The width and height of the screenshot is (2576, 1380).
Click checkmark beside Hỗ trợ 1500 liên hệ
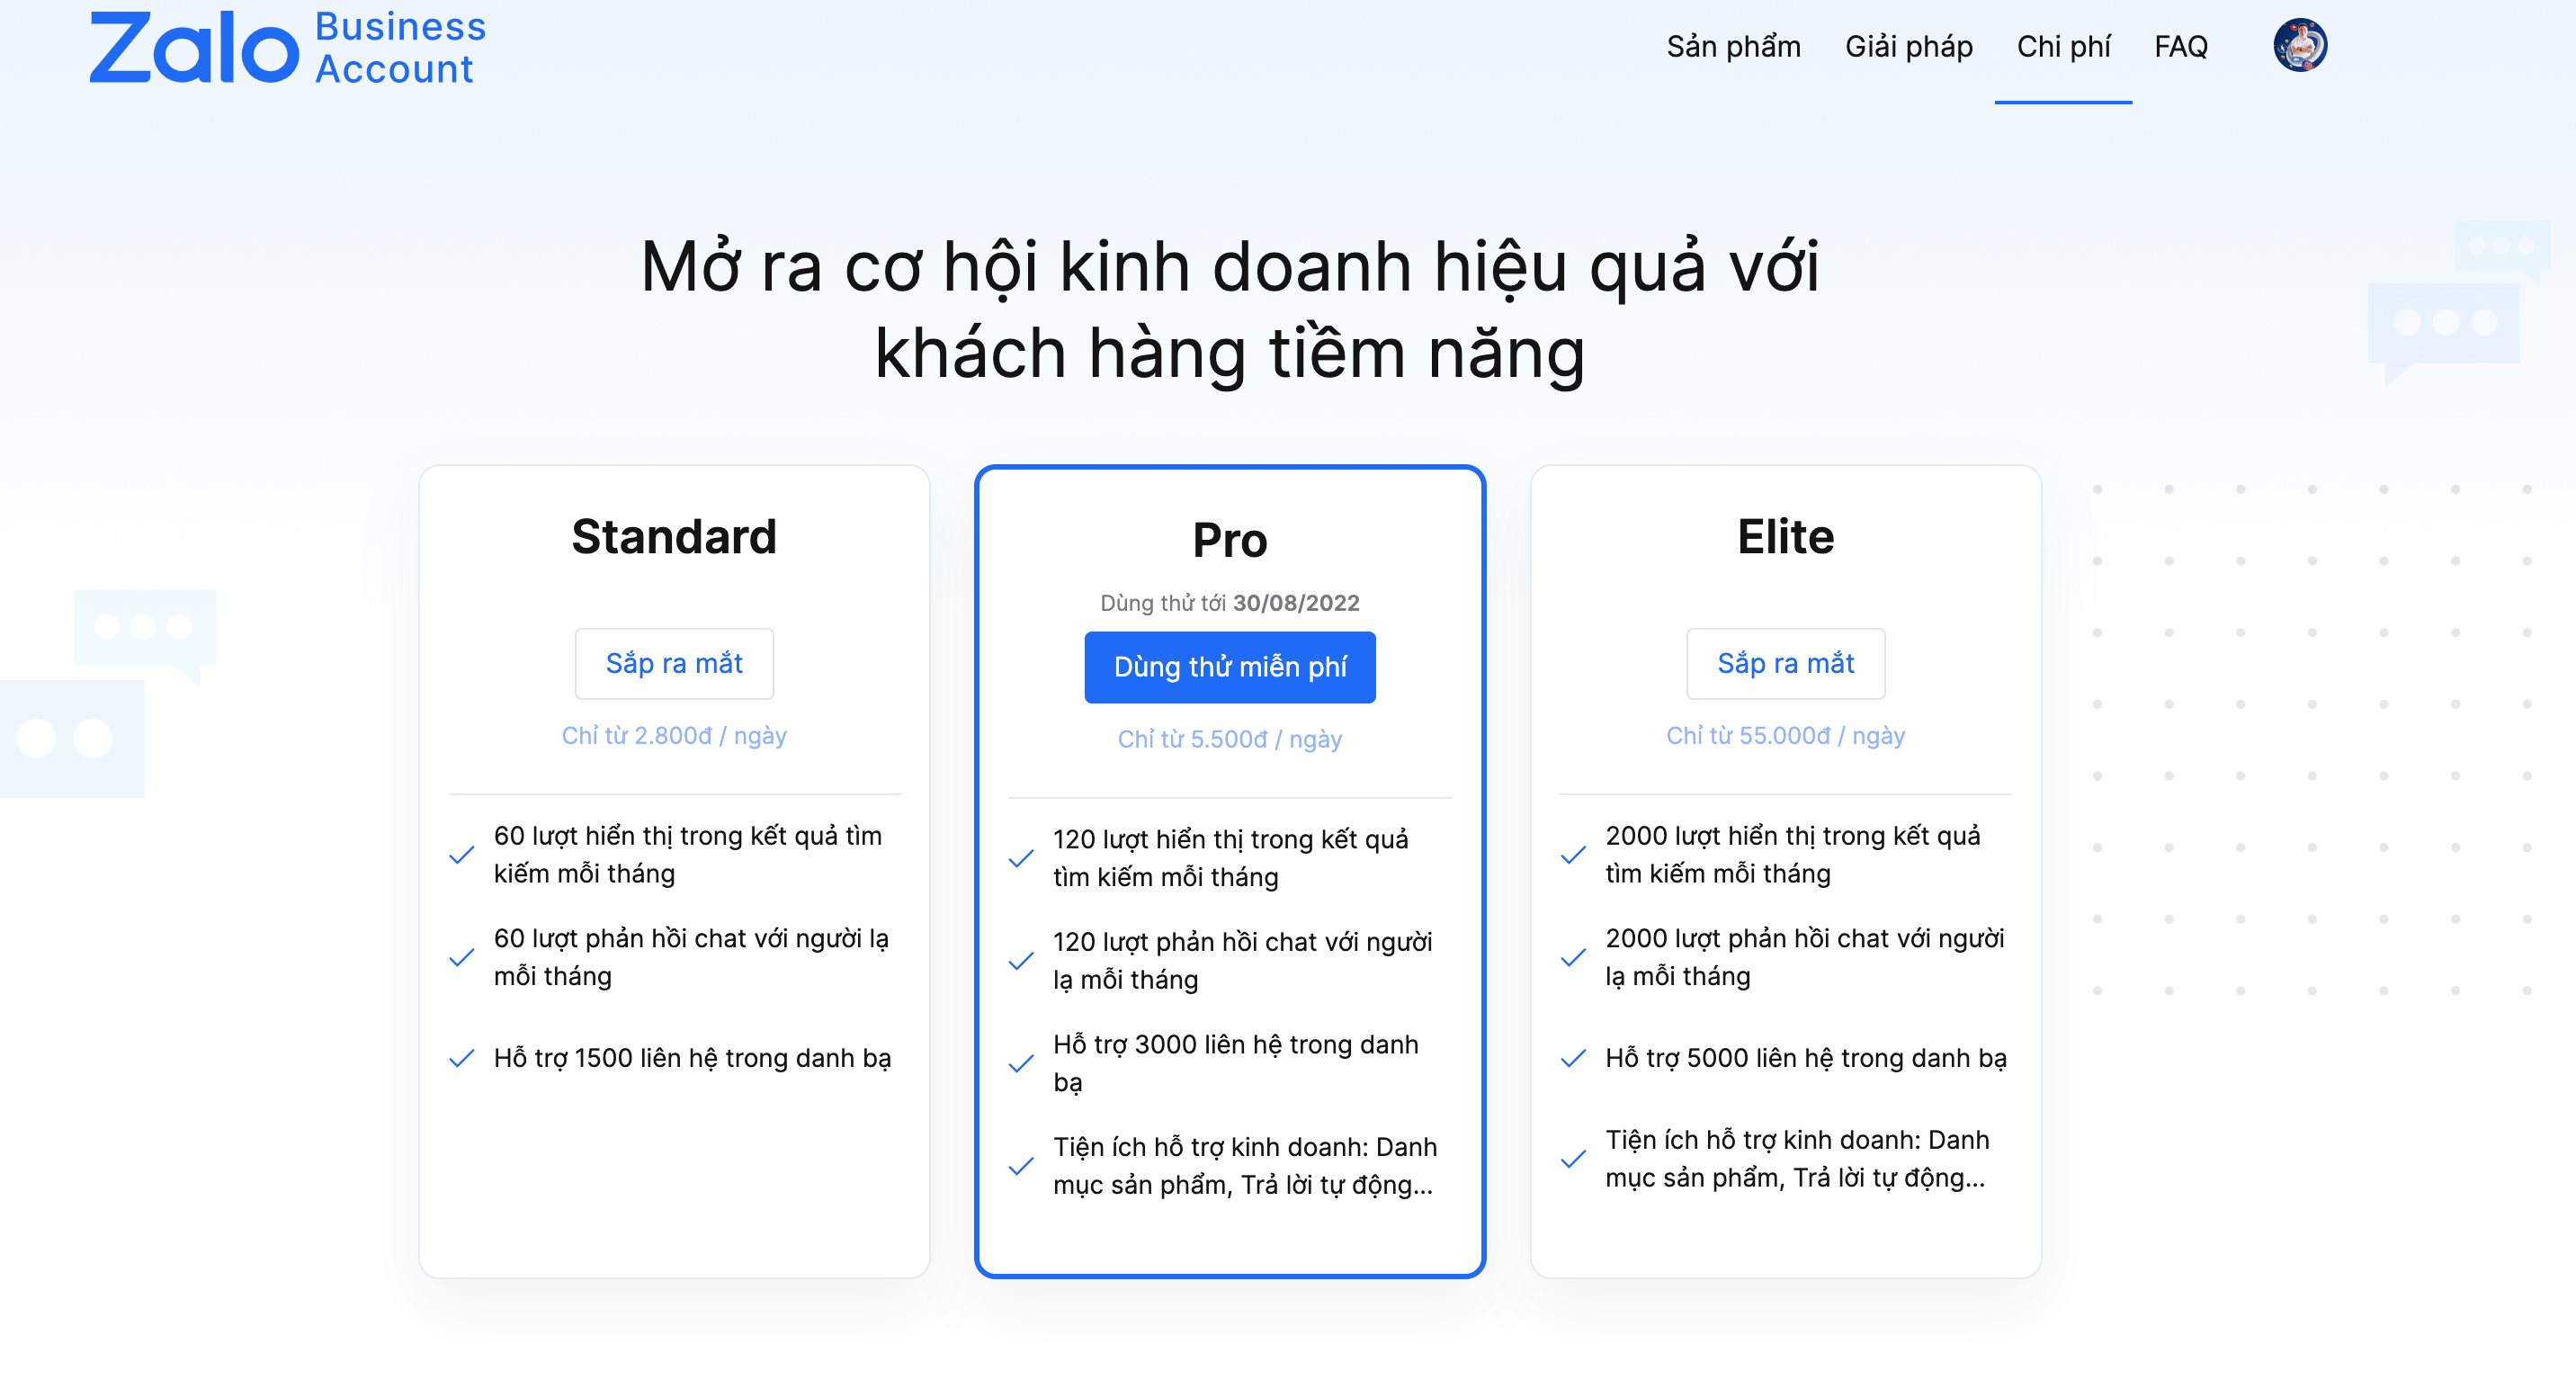point(461,1059)
